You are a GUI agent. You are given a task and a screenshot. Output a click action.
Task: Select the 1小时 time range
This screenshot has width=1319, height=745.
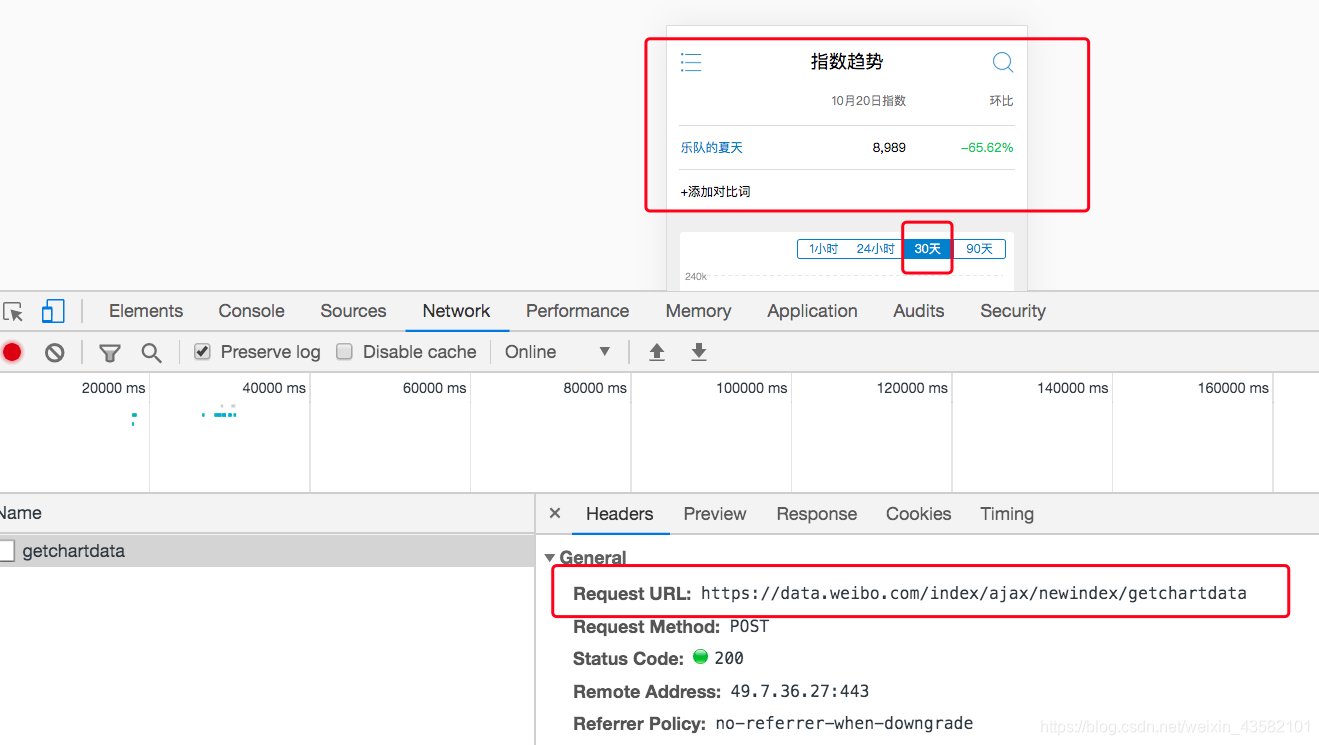coord(823,249)
